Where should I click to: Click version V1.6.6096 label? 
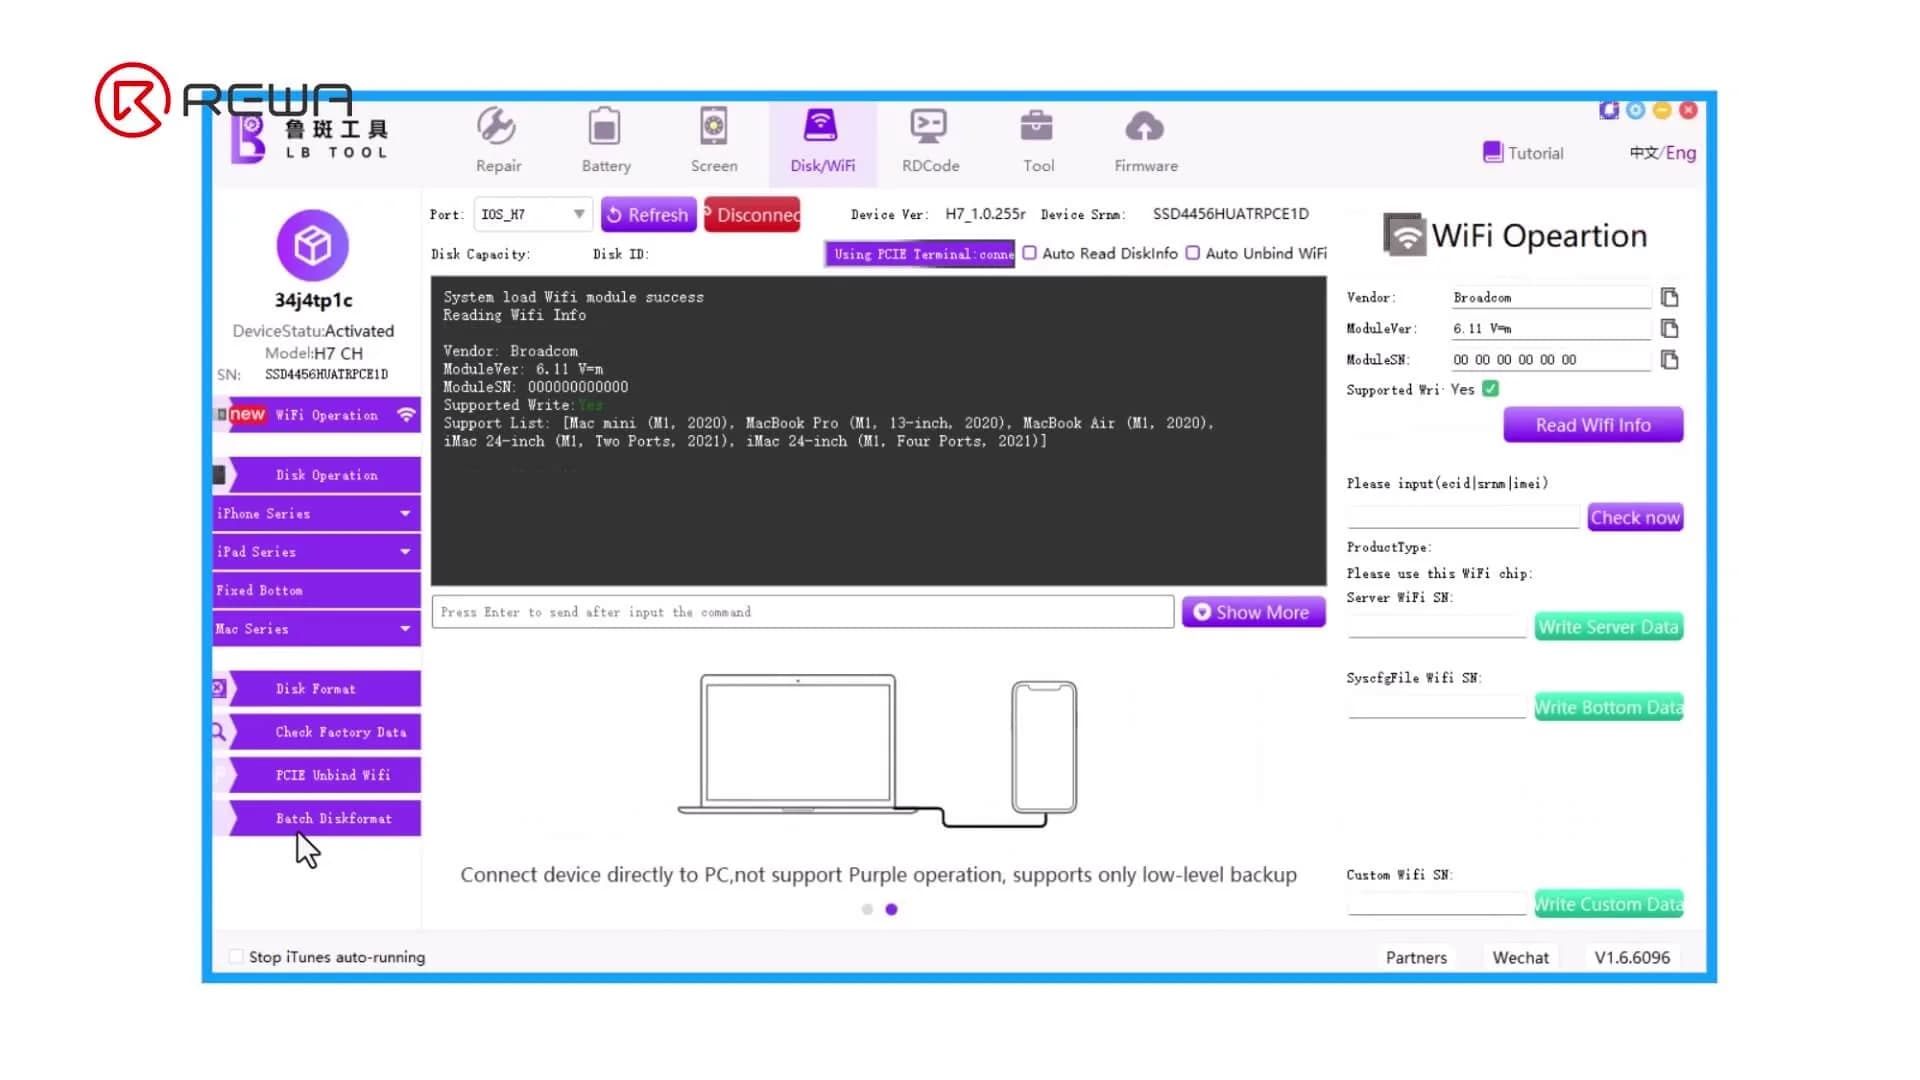tap(1632, 957)
